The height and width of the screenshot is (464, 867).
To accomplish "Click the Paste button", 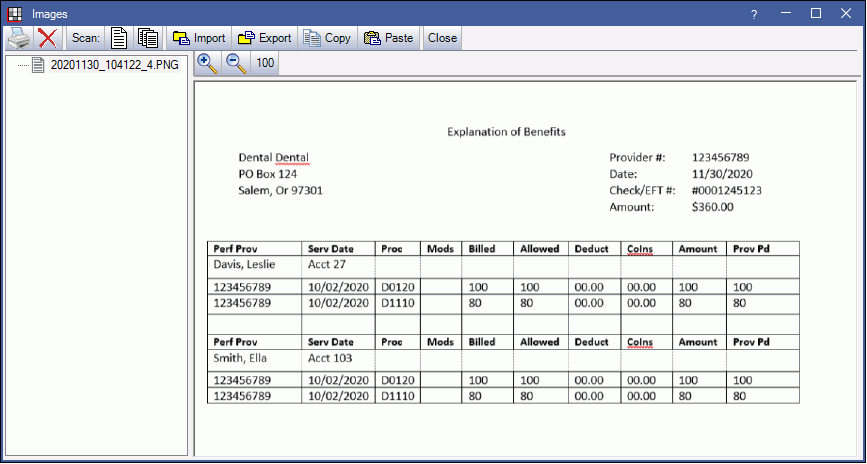I will 389,38.
